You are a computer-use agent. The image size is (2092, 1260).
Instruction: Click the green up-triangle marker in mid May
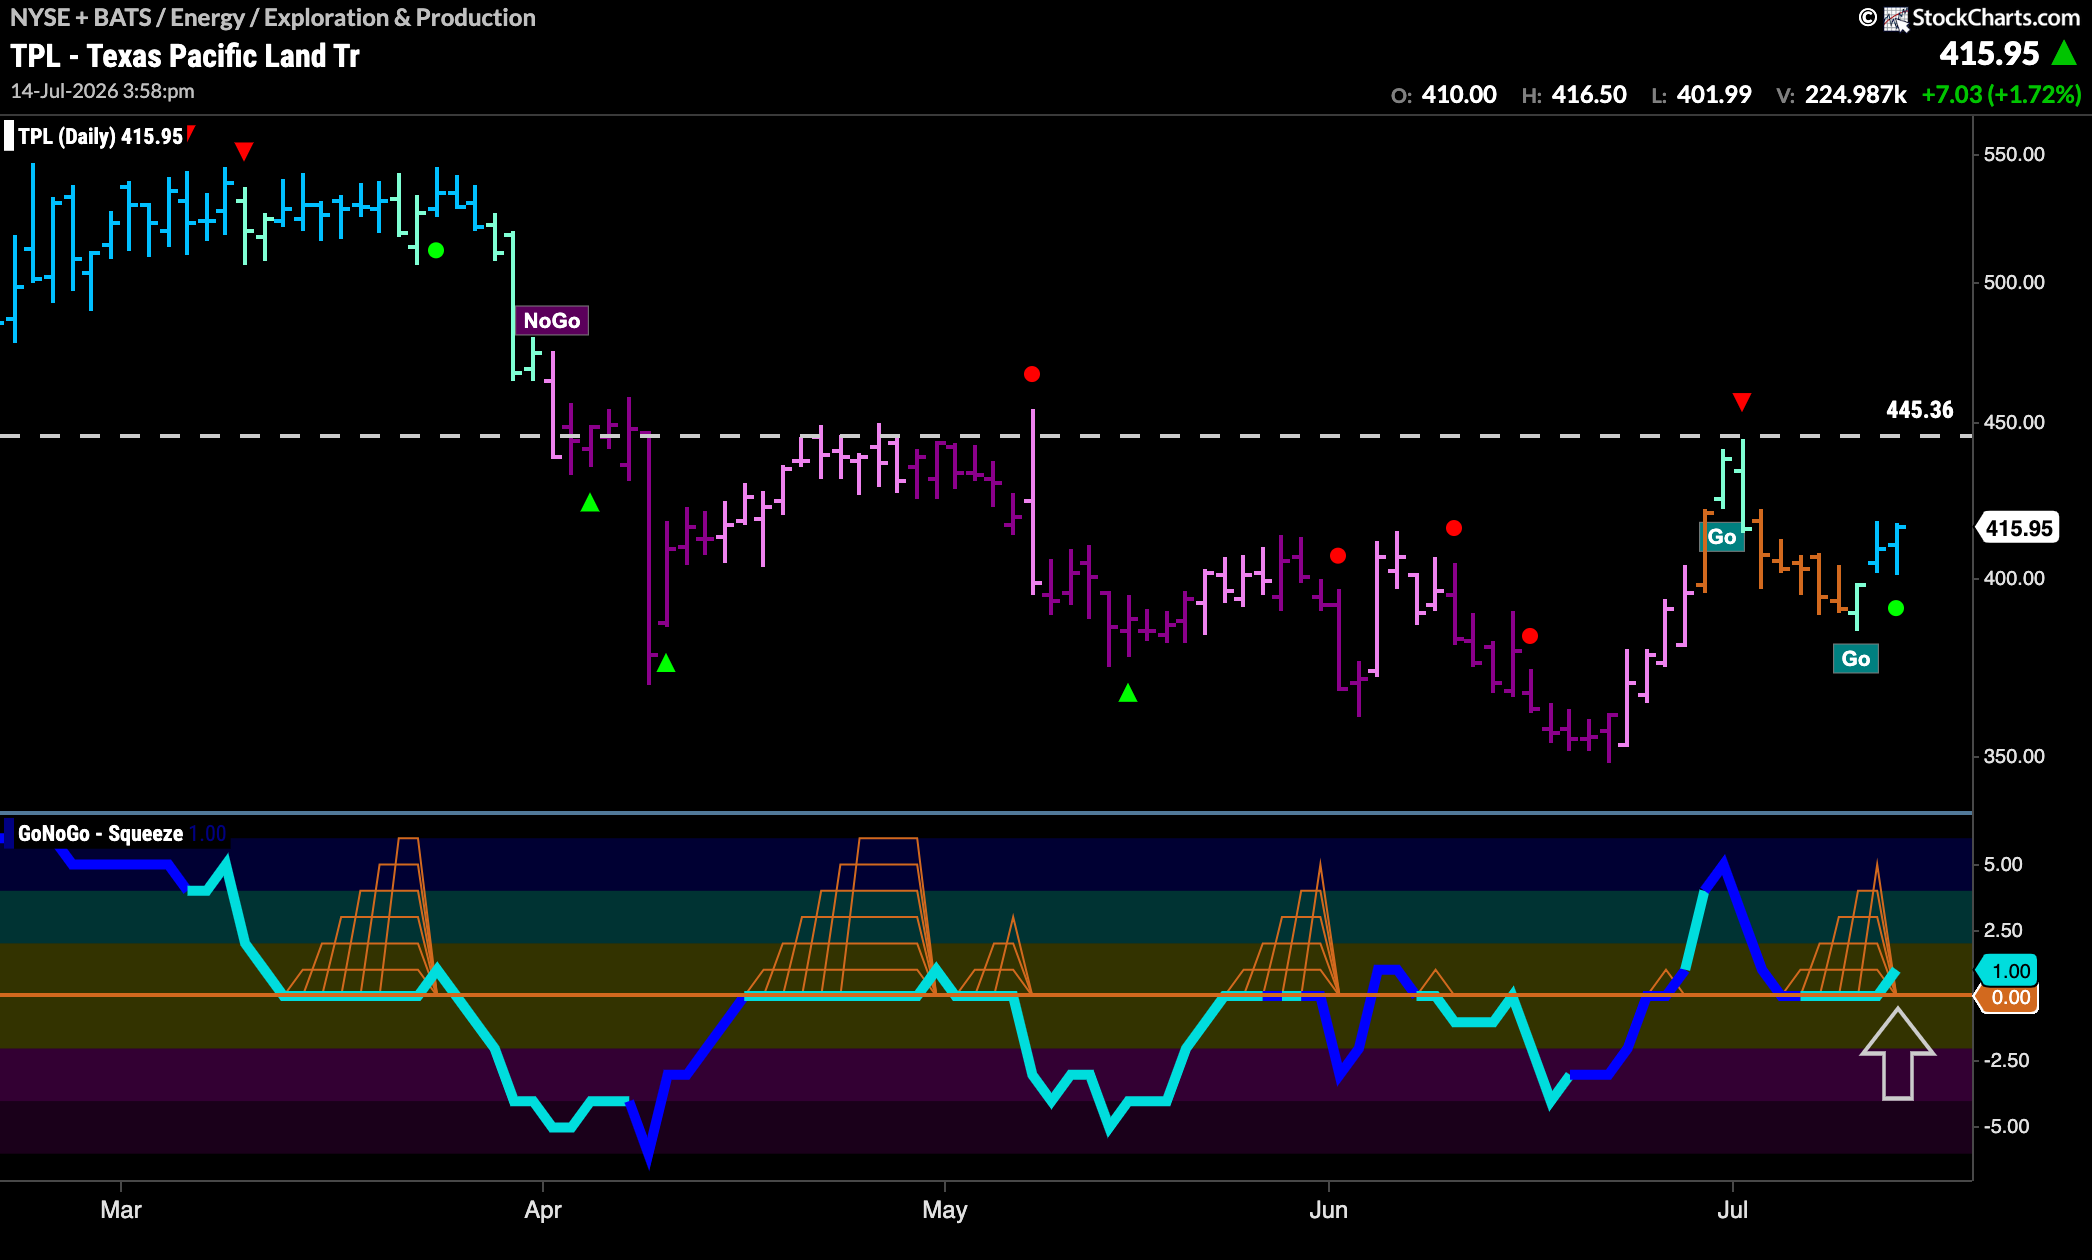point(1128,692)
